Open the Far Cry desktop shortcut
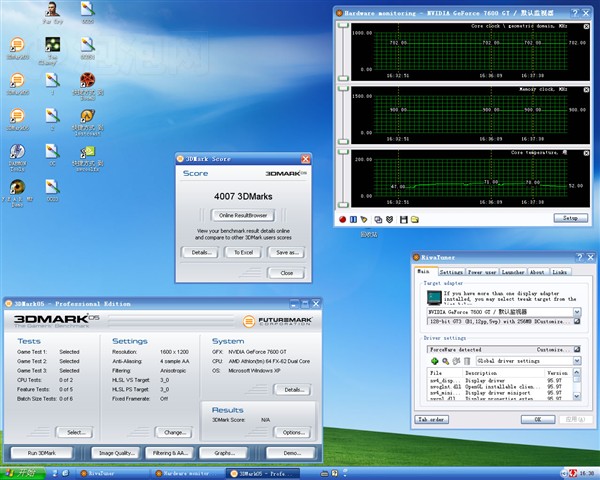The width and height of the screenshot is (600, 480). pyautogui.click(x=52, y=11)
